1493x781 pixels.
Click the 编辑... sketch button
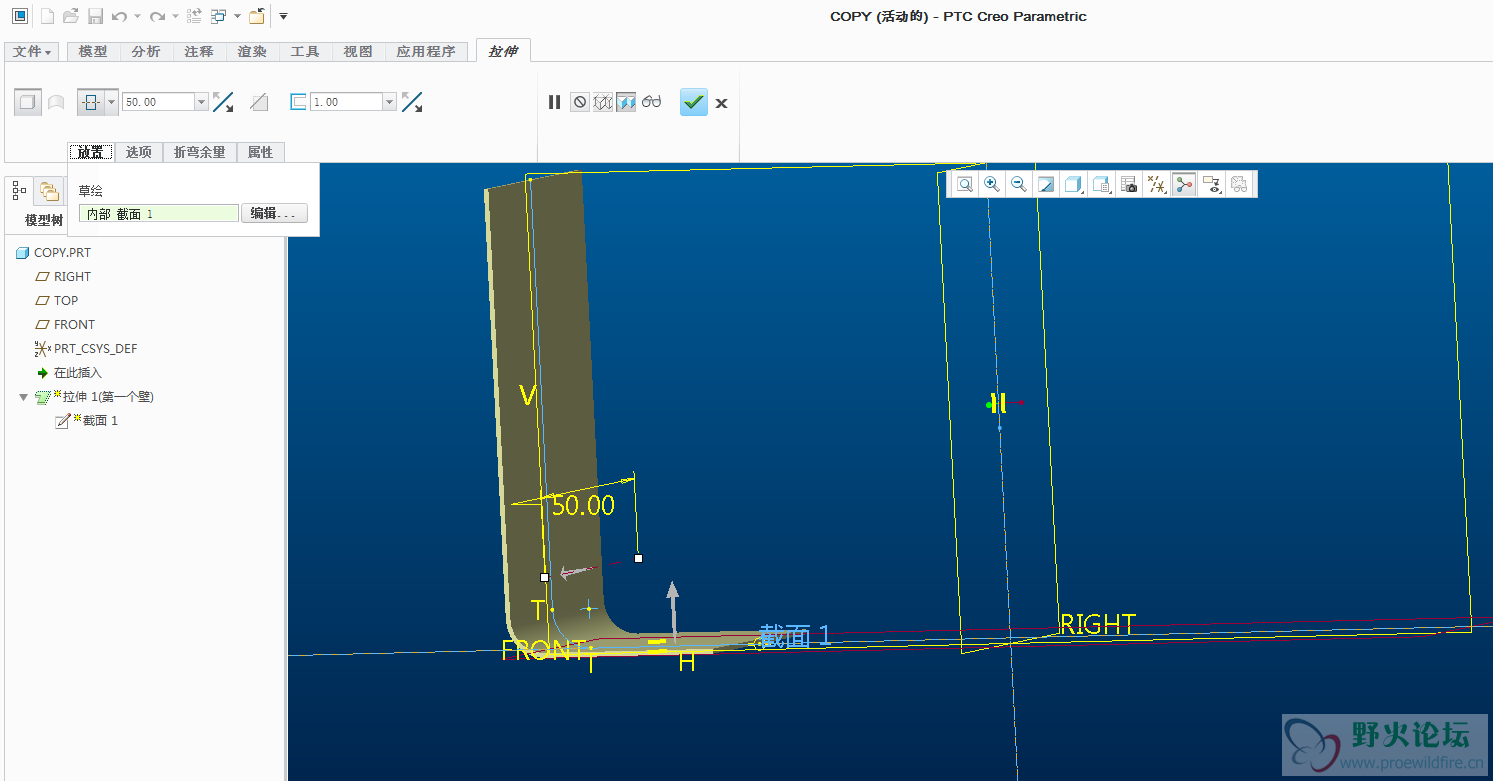point(274,213)
